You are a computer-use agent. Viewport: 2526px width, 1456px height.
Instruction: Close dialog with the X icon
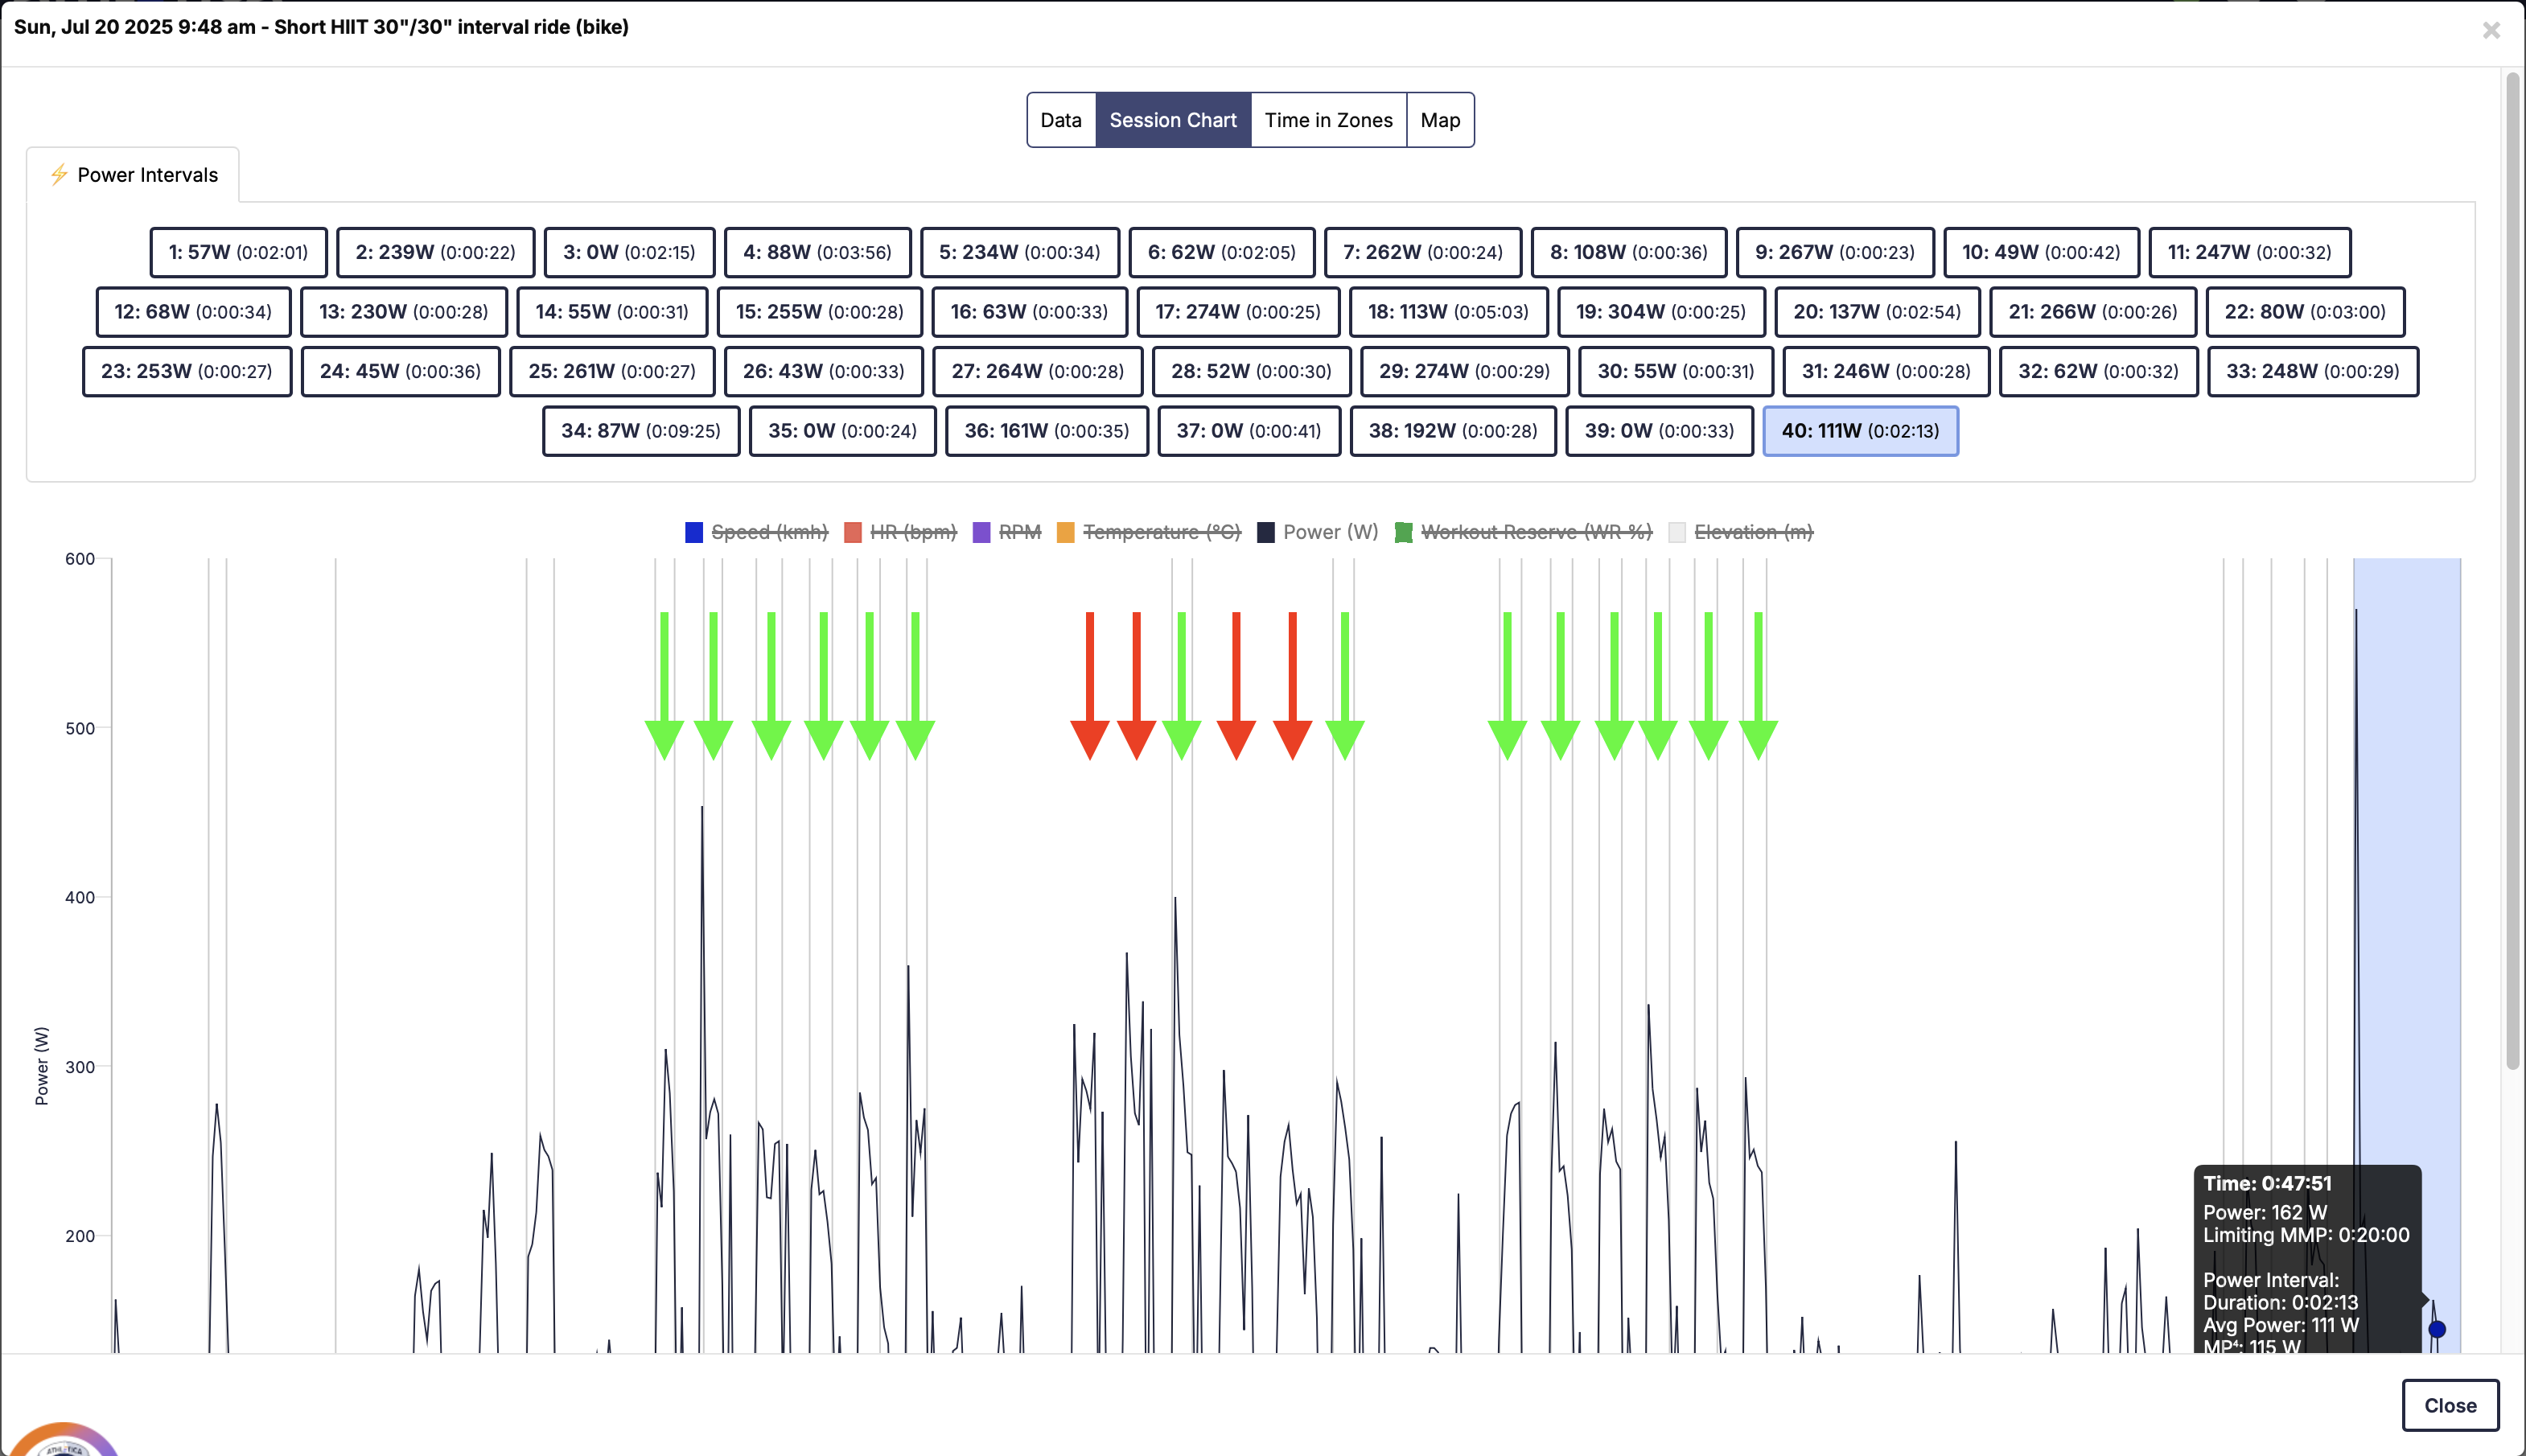point(2491,31)
